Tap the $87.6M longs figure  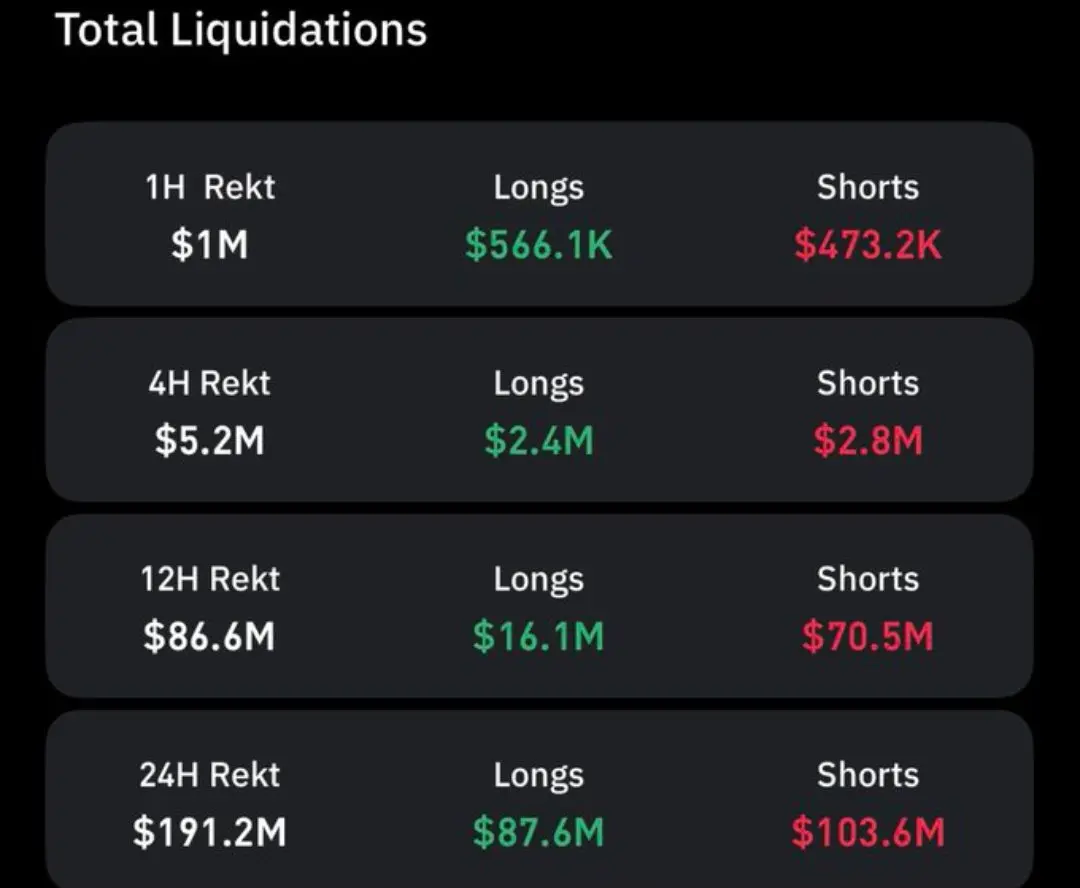coord(538,833)
